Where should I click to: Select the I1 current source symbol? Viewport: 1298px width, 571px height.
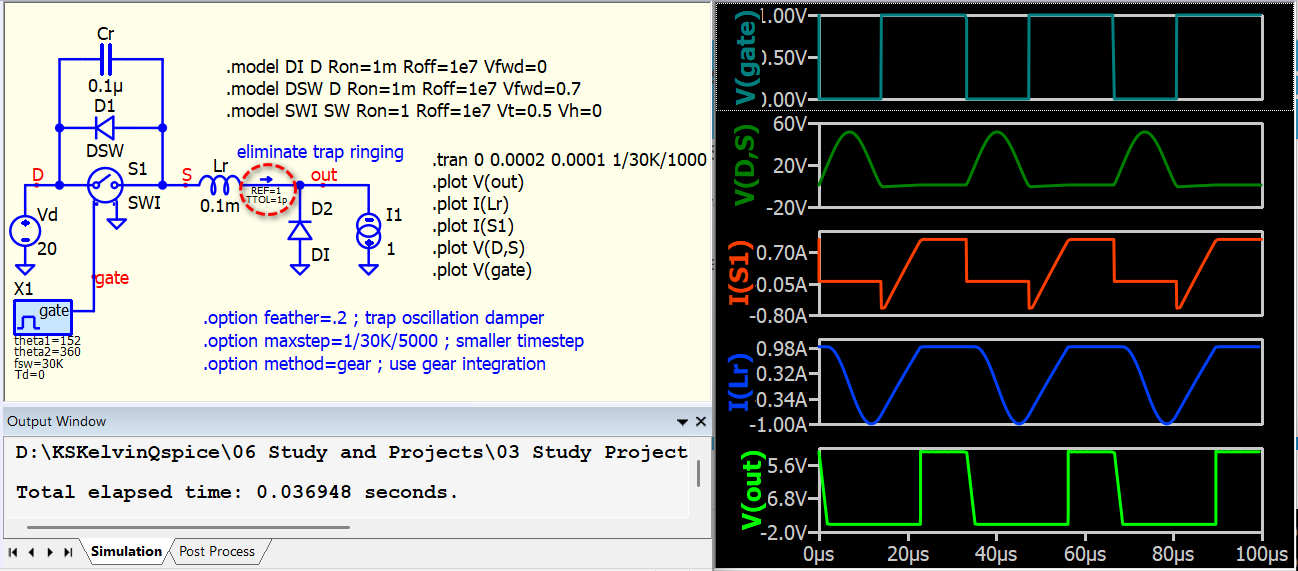(x=369, y=234)
